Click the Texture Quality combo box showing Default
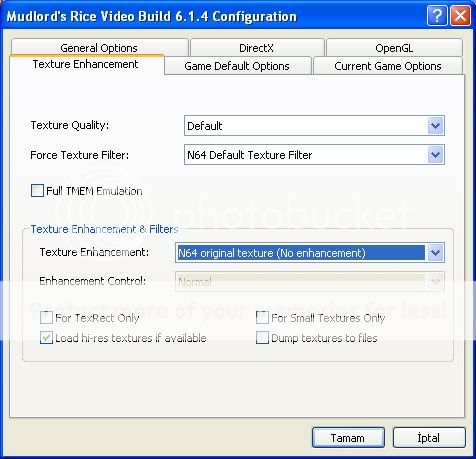The image size is (476, 459). pos(314,126)
